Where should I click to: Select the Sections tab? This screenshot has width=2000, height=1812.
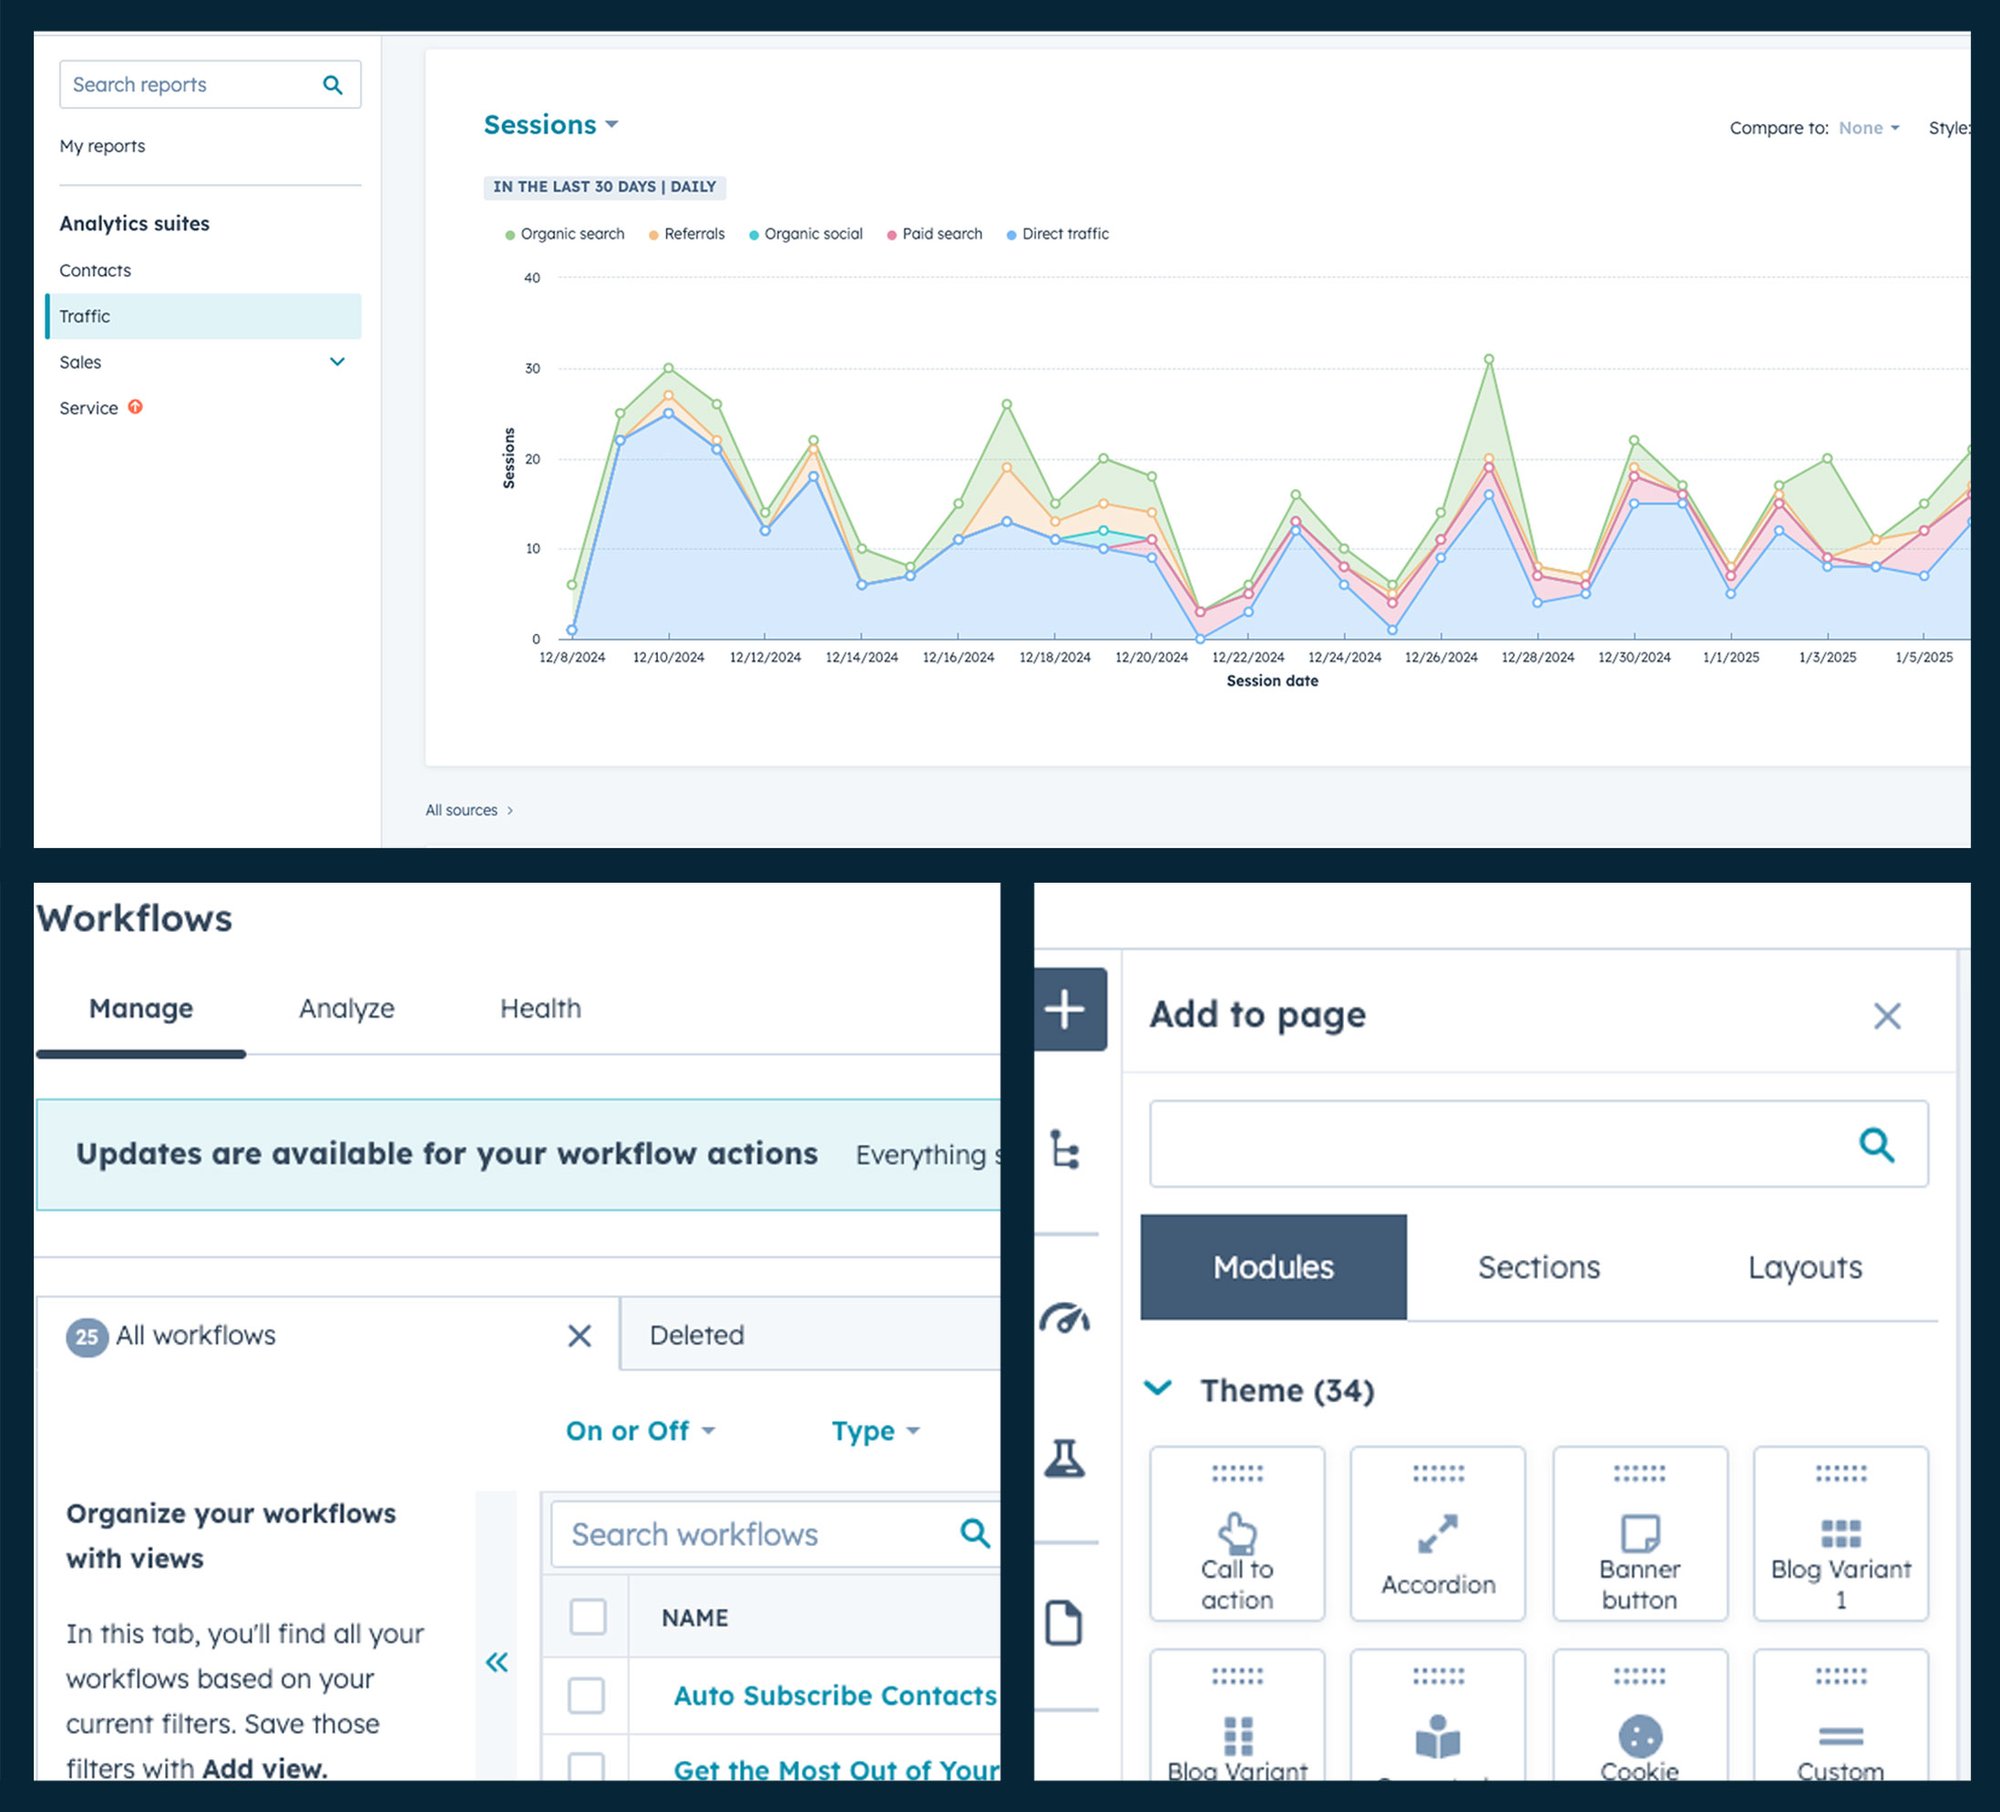(1539, 1267)
